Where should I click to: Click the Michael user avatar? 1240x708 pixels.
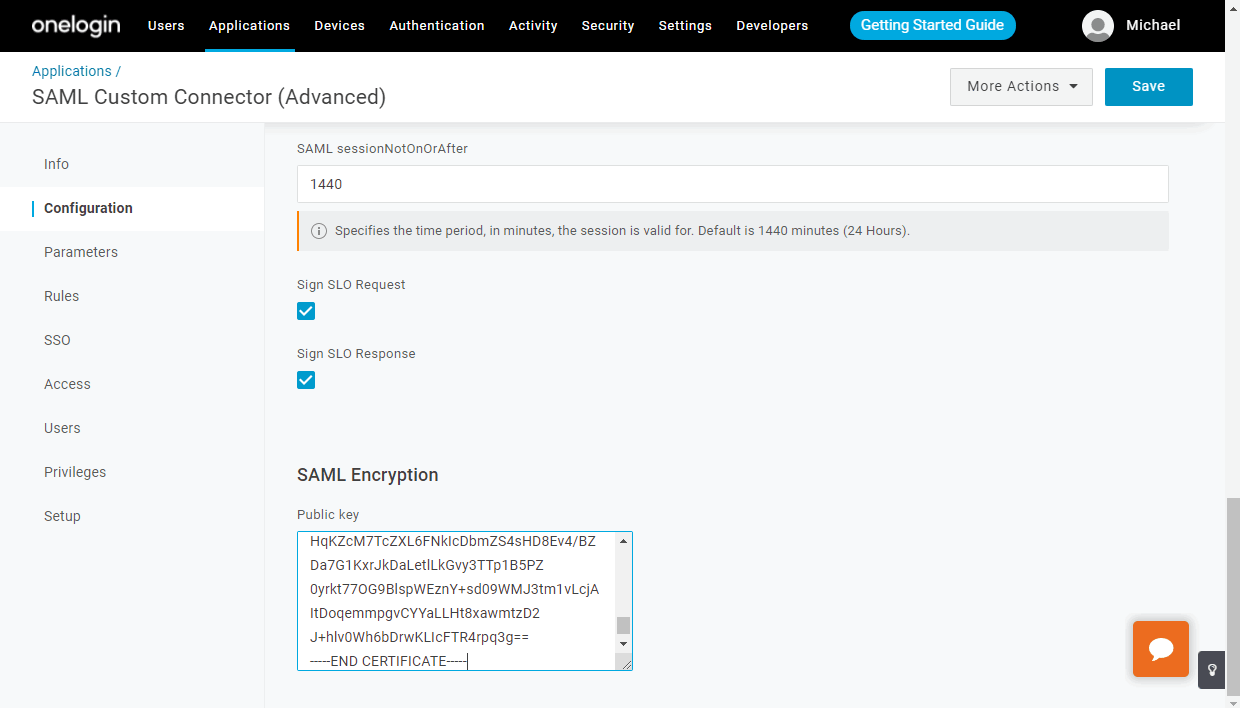[x=1097, y=26]
